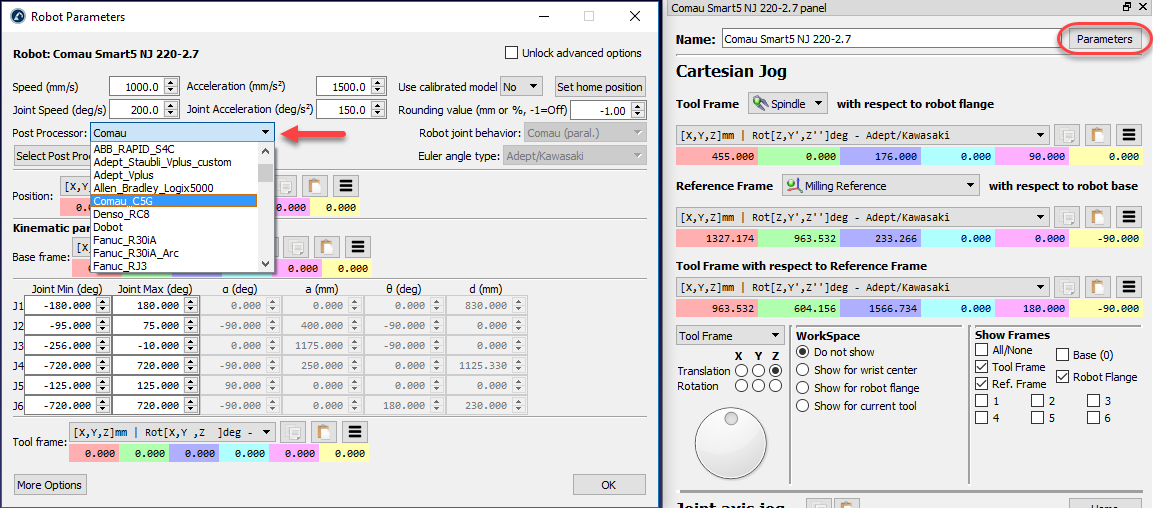Open pose format dropdown under Spindle tool frame
Image resolution: width=1153 pixels, height=508 pixels.
(863, 135)
